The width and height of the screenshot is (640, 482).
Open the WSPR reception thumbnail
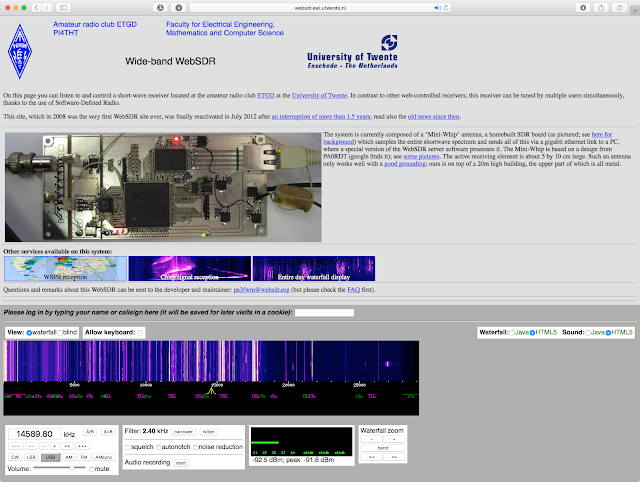click(65, 269)
